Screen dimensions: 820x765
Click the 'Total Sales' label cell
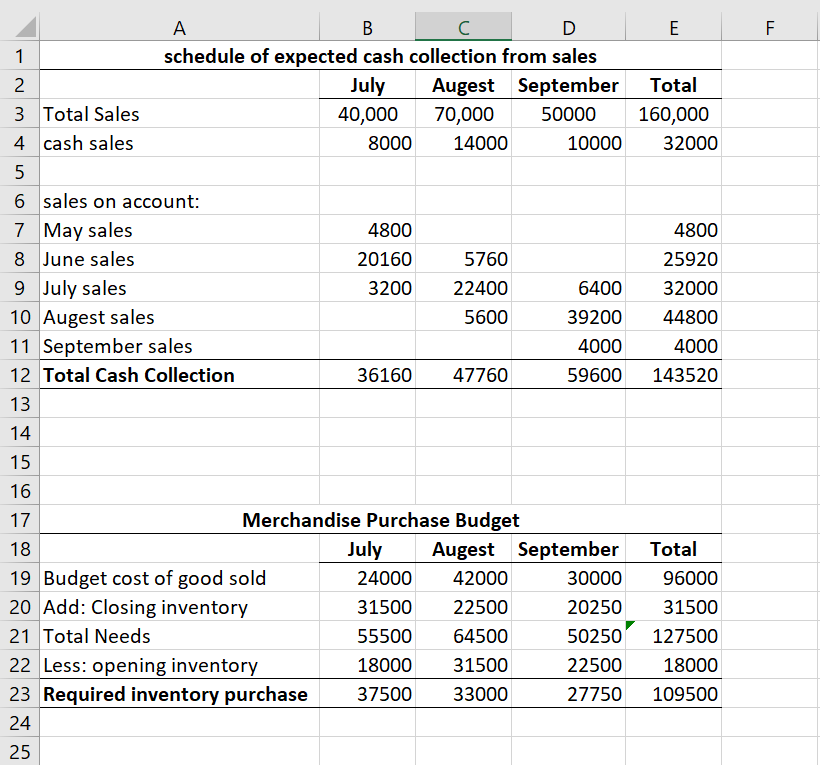179,114
